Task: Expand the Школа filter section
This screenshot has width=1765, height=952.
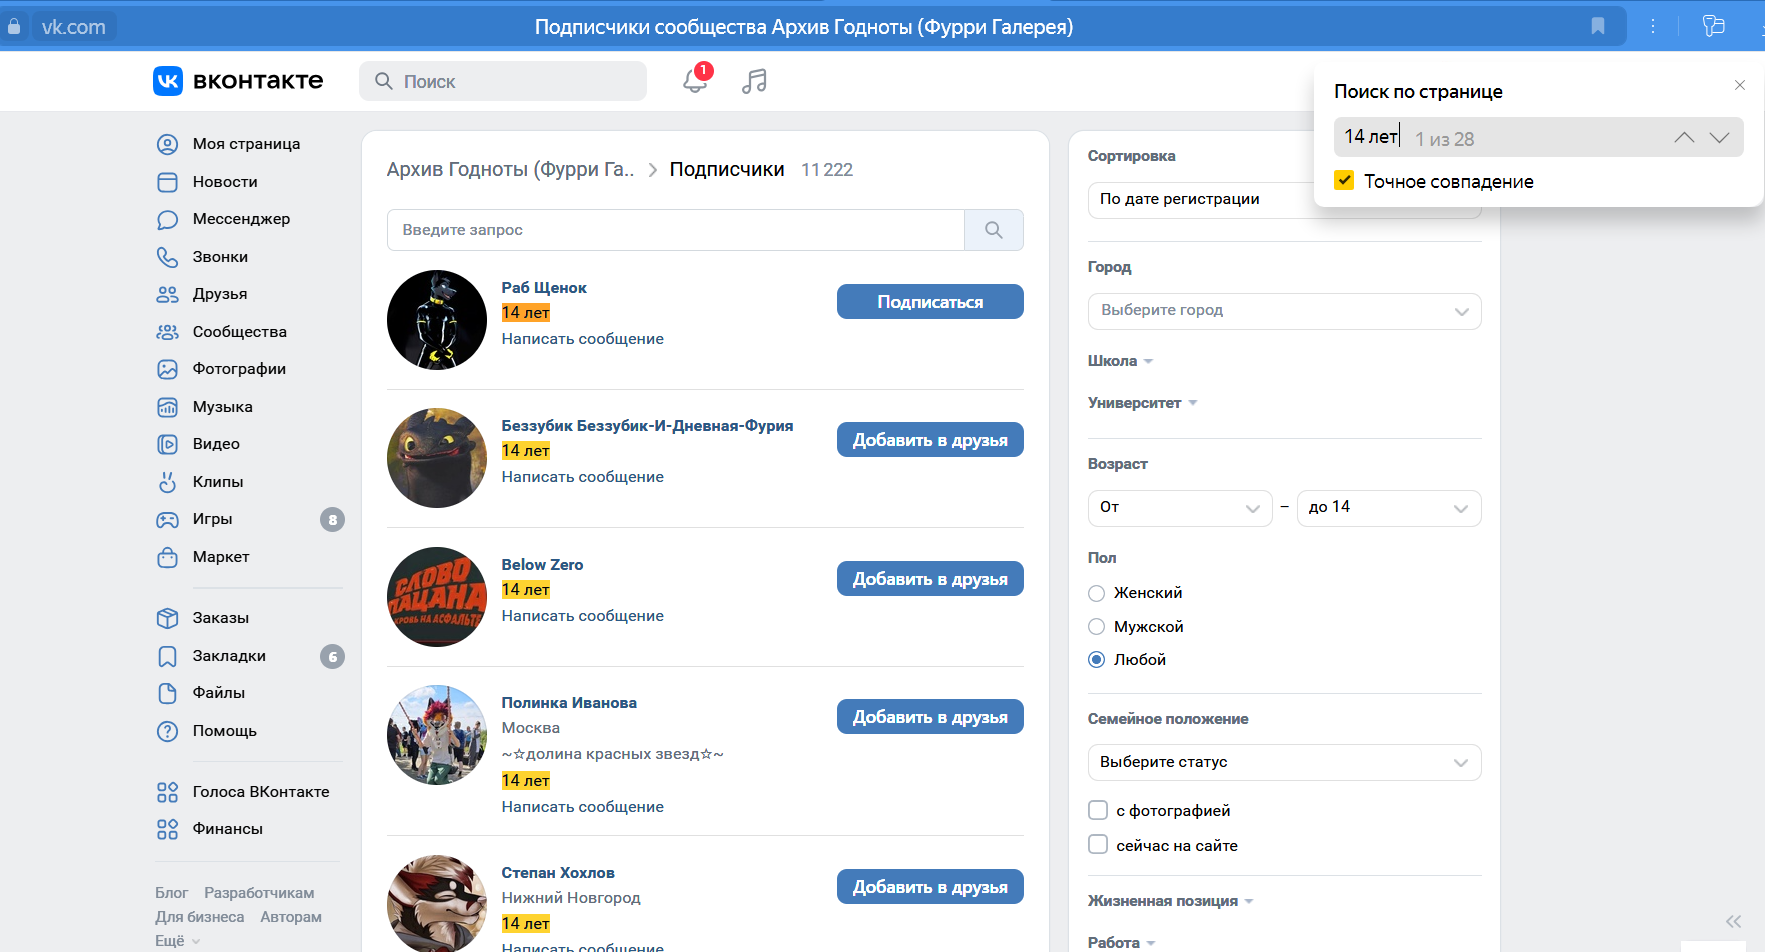Action: [1120, 361]
